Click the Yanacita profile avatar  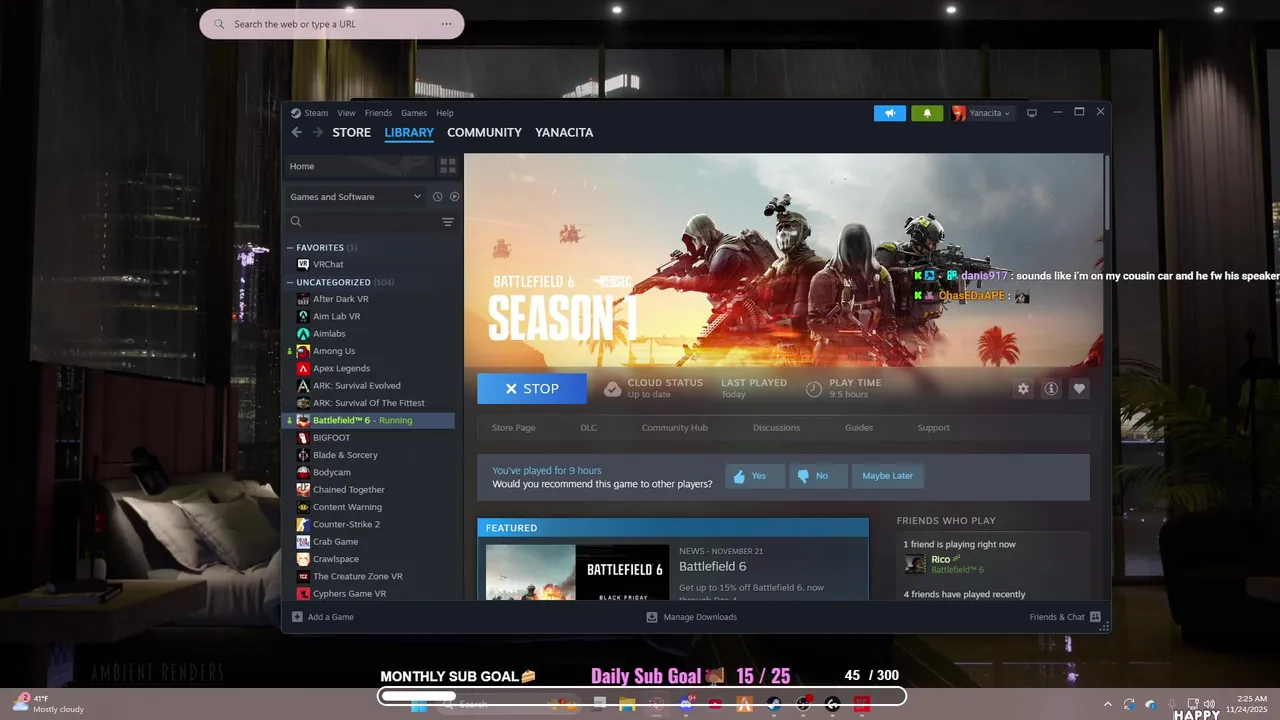pos(959,113)
